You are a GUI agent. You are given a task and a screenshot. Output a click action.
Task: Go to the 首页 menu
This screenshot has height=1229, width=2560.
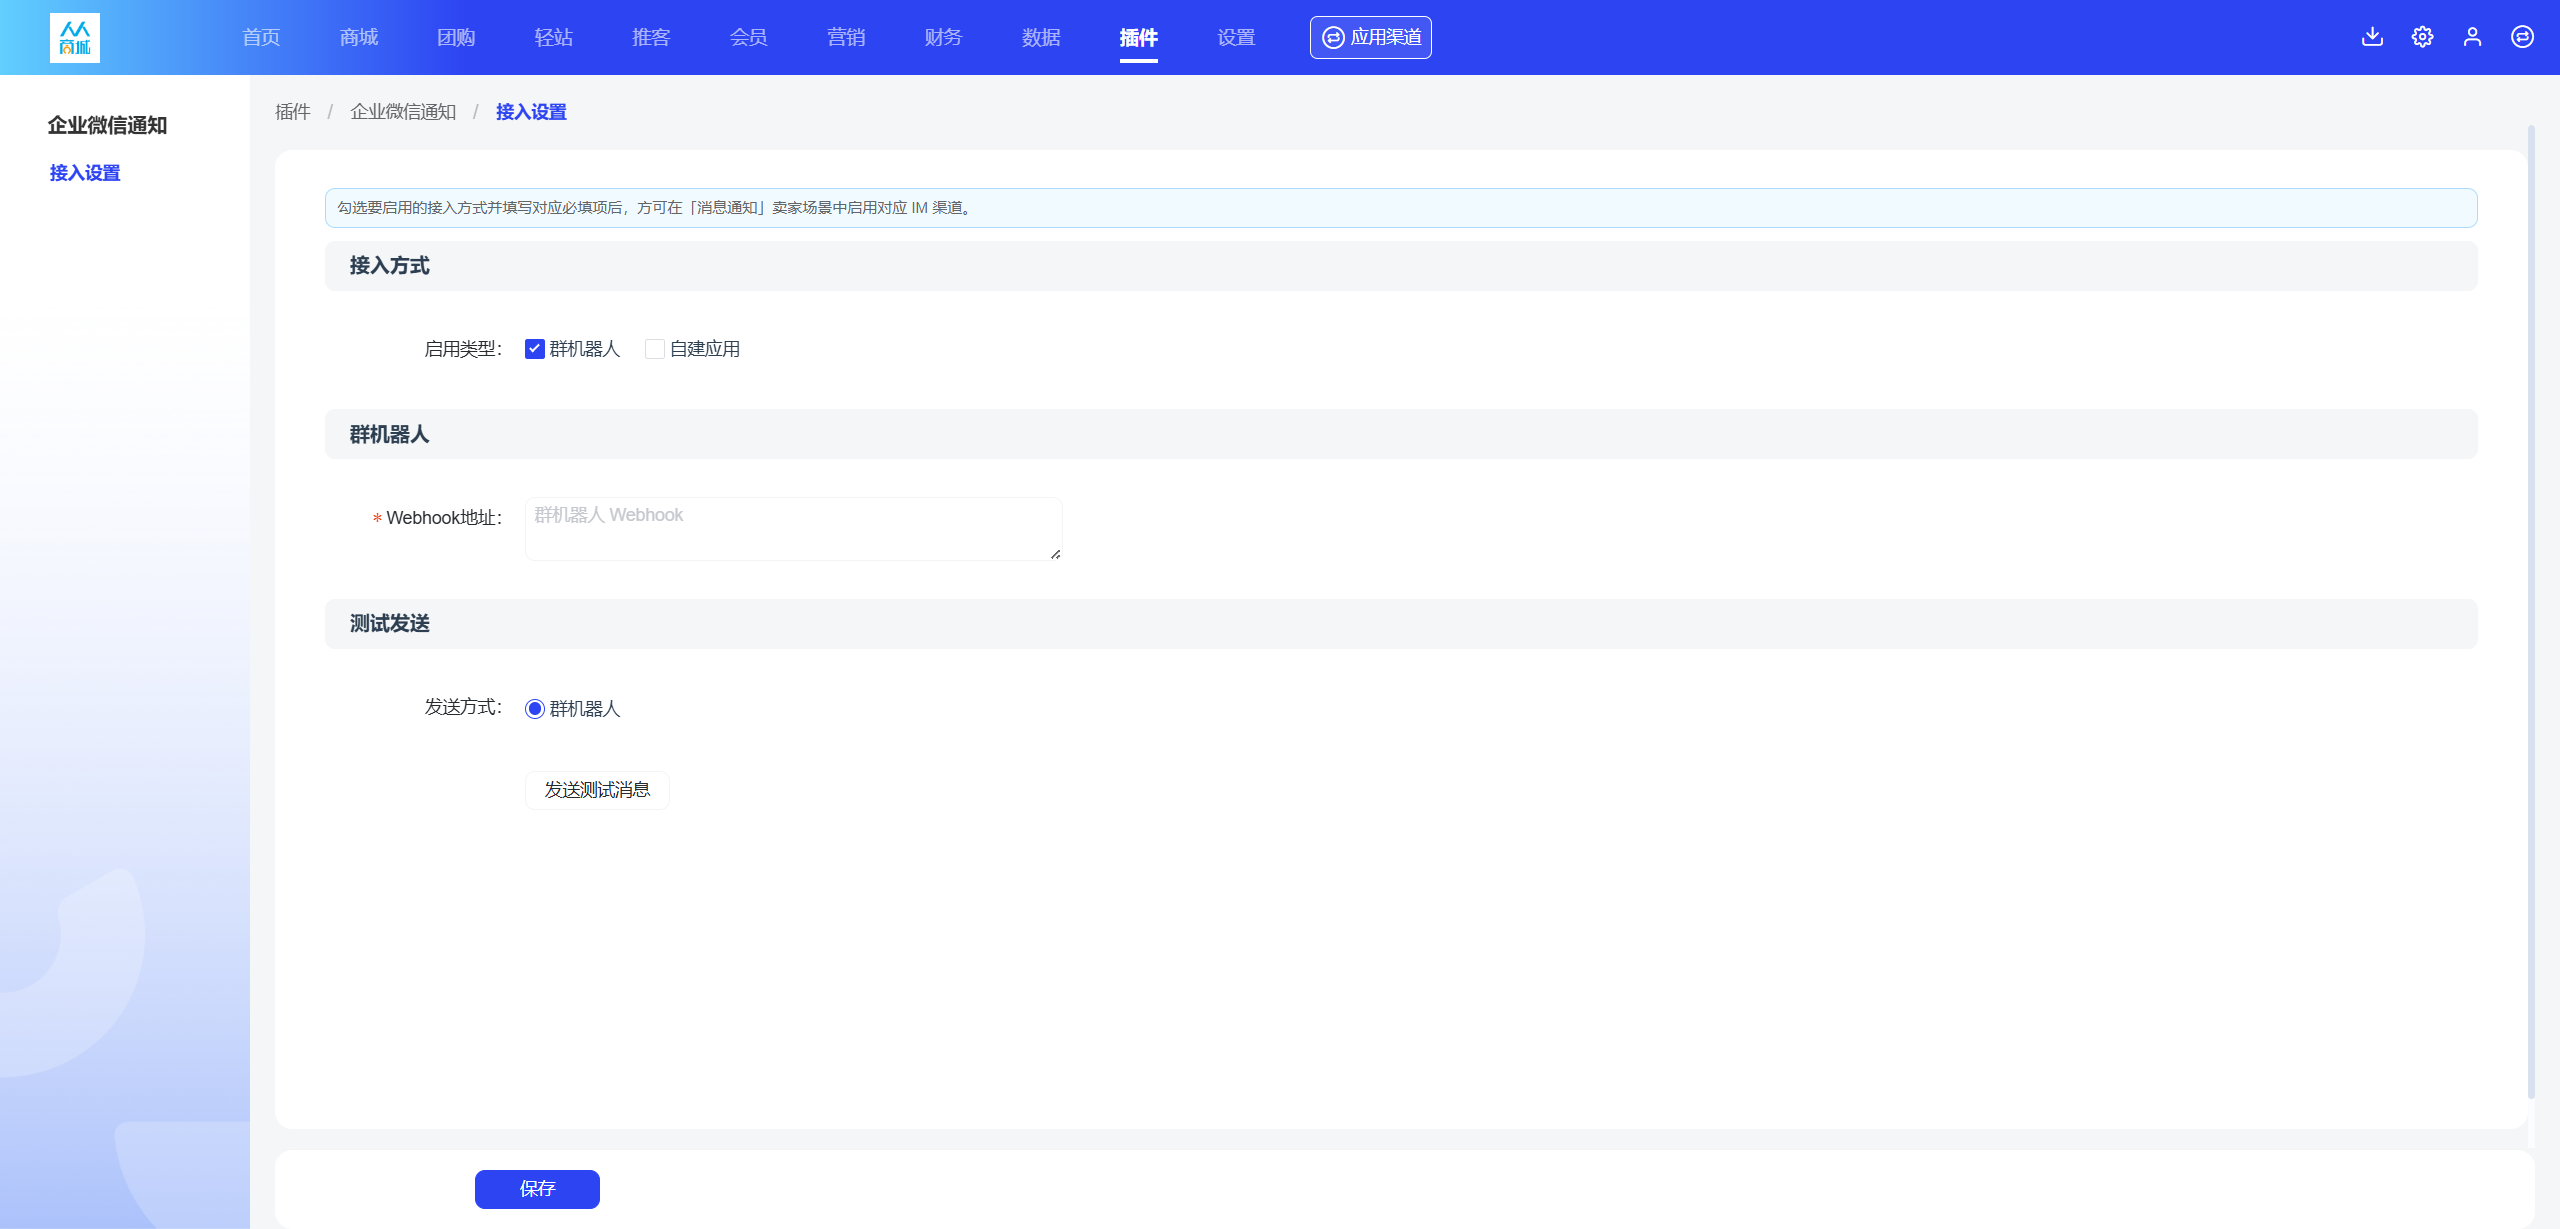[x=261, y=37]
